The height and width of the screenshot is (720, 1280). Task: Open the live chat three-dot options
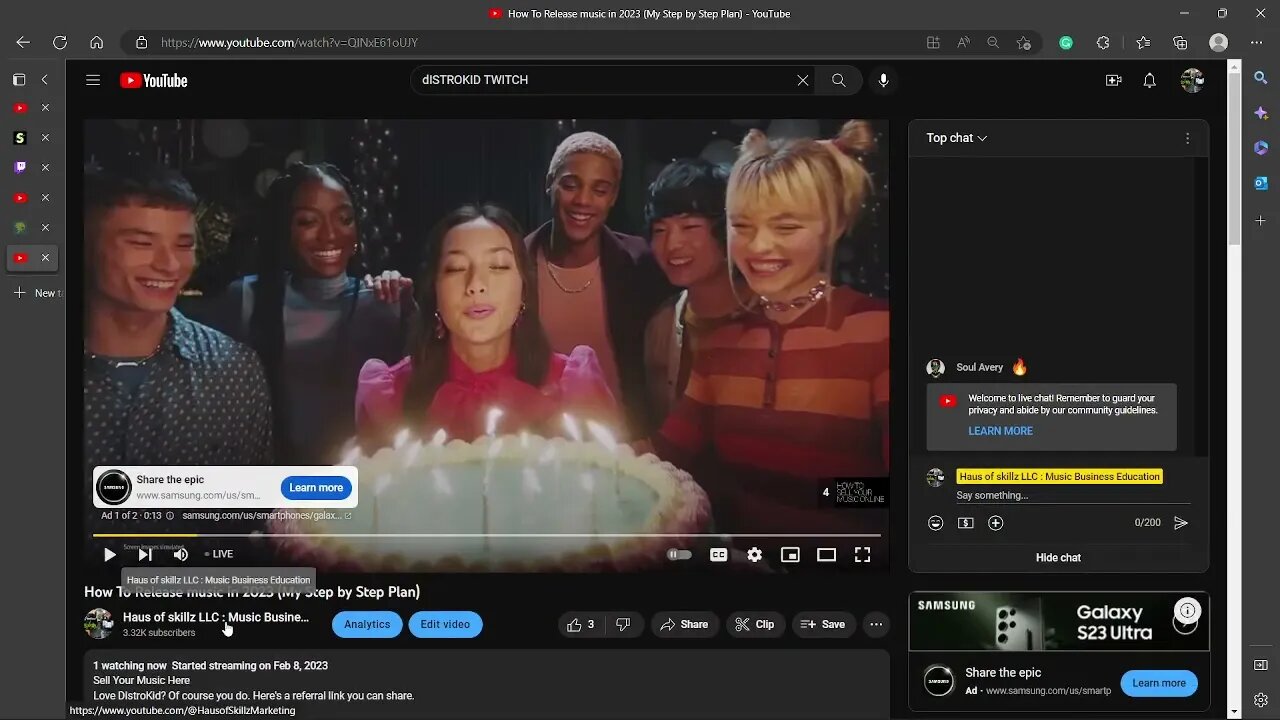[1187, 138]
